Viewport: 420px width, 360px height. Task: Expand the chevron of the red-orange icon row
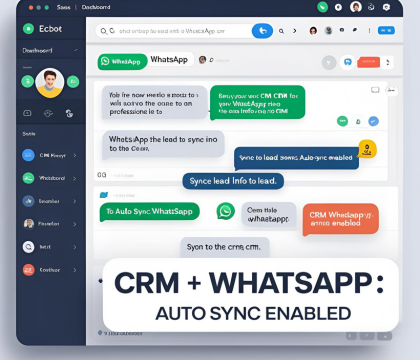[x=75, y=270]
